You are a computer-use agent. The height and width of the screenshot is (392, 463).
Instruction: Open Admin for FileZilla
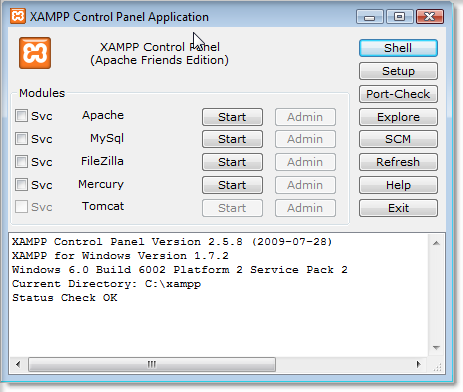pos(305,162)
